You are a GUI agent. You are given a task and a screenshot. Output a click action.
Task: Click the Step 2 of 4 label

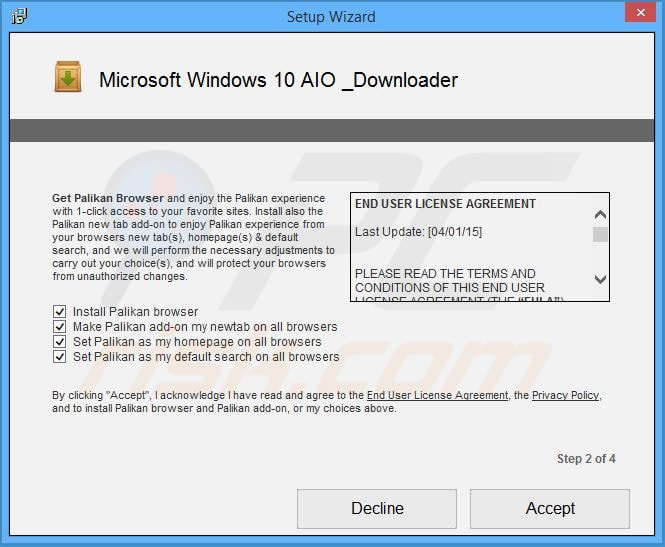pos(586,459)
